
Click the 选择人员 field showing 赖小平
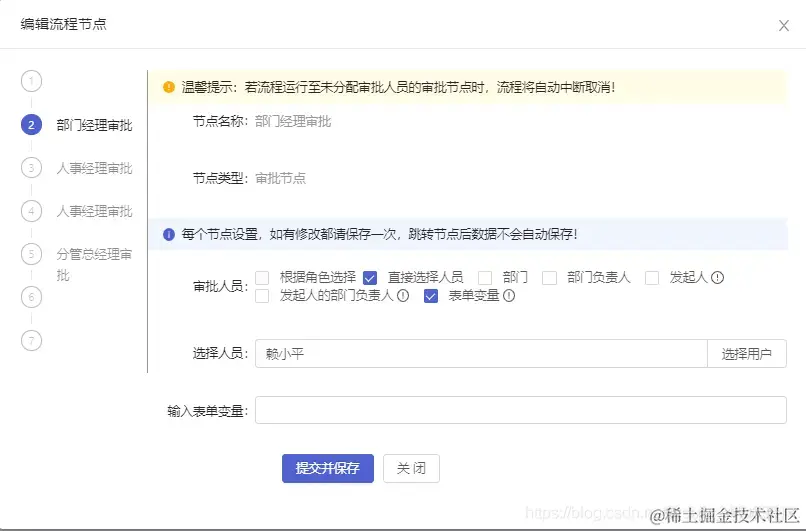tap(481, 354)
